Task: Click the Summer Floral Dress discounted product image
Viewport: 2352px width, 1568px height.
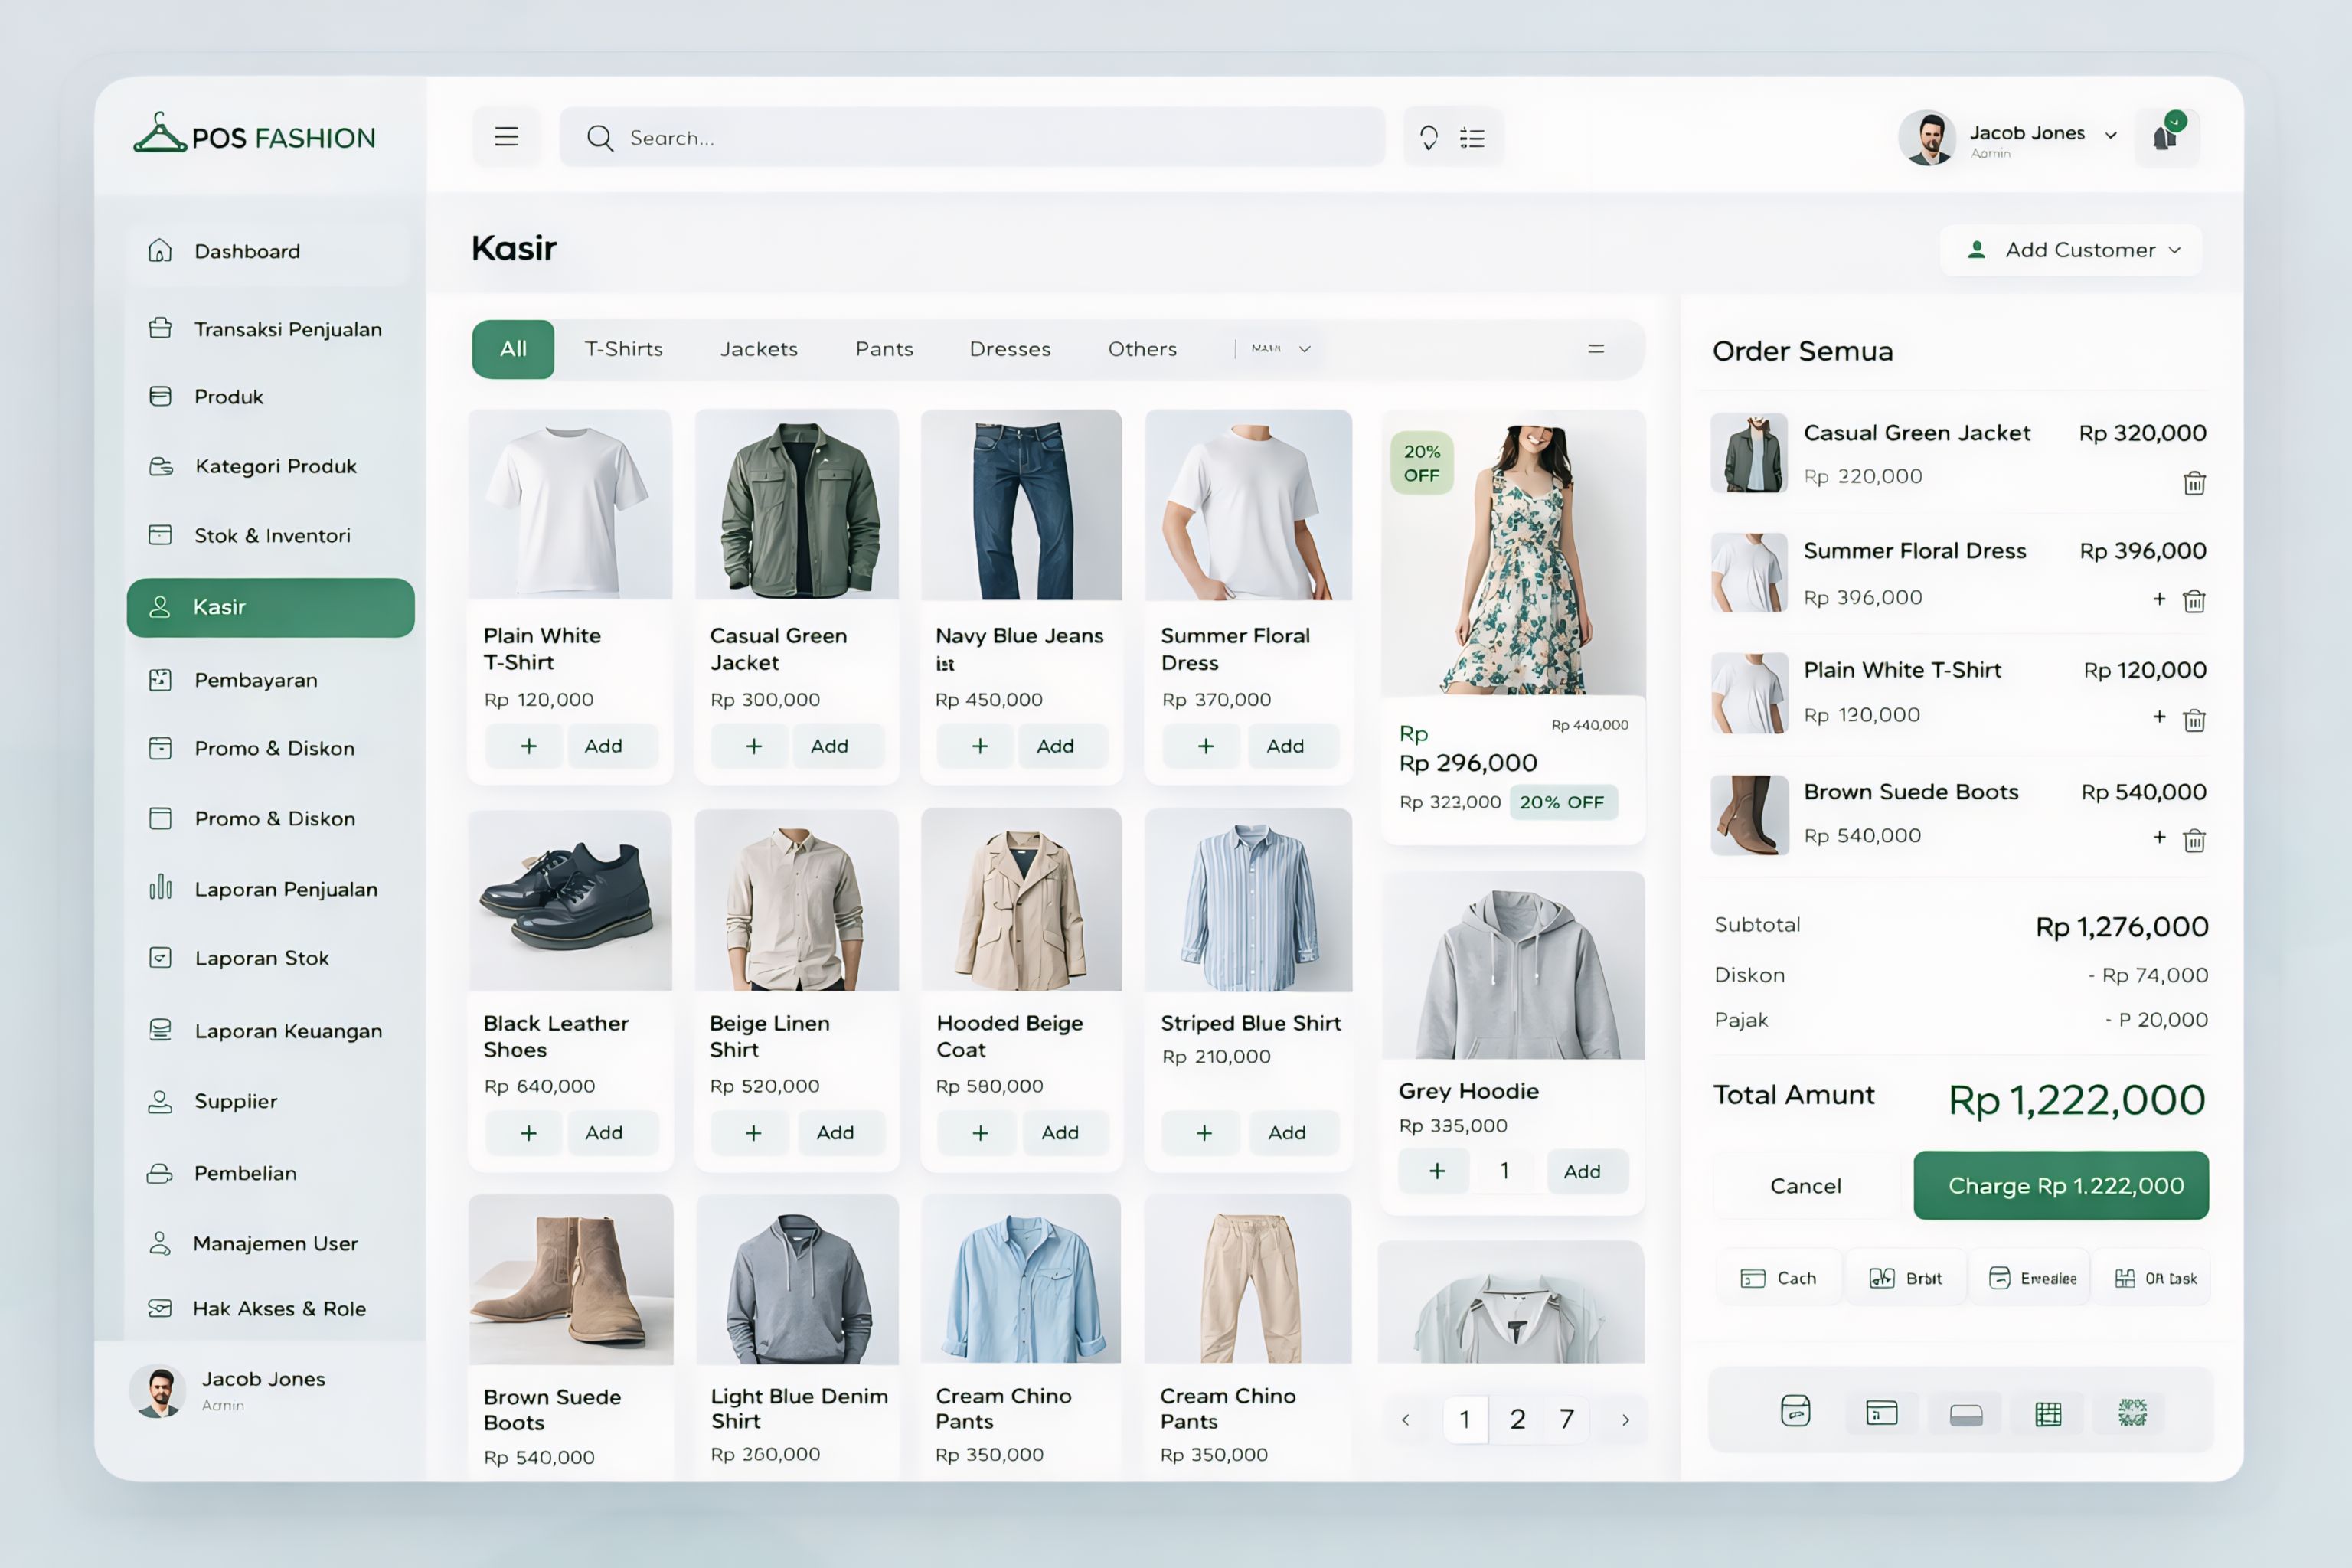Action: 1513,553
